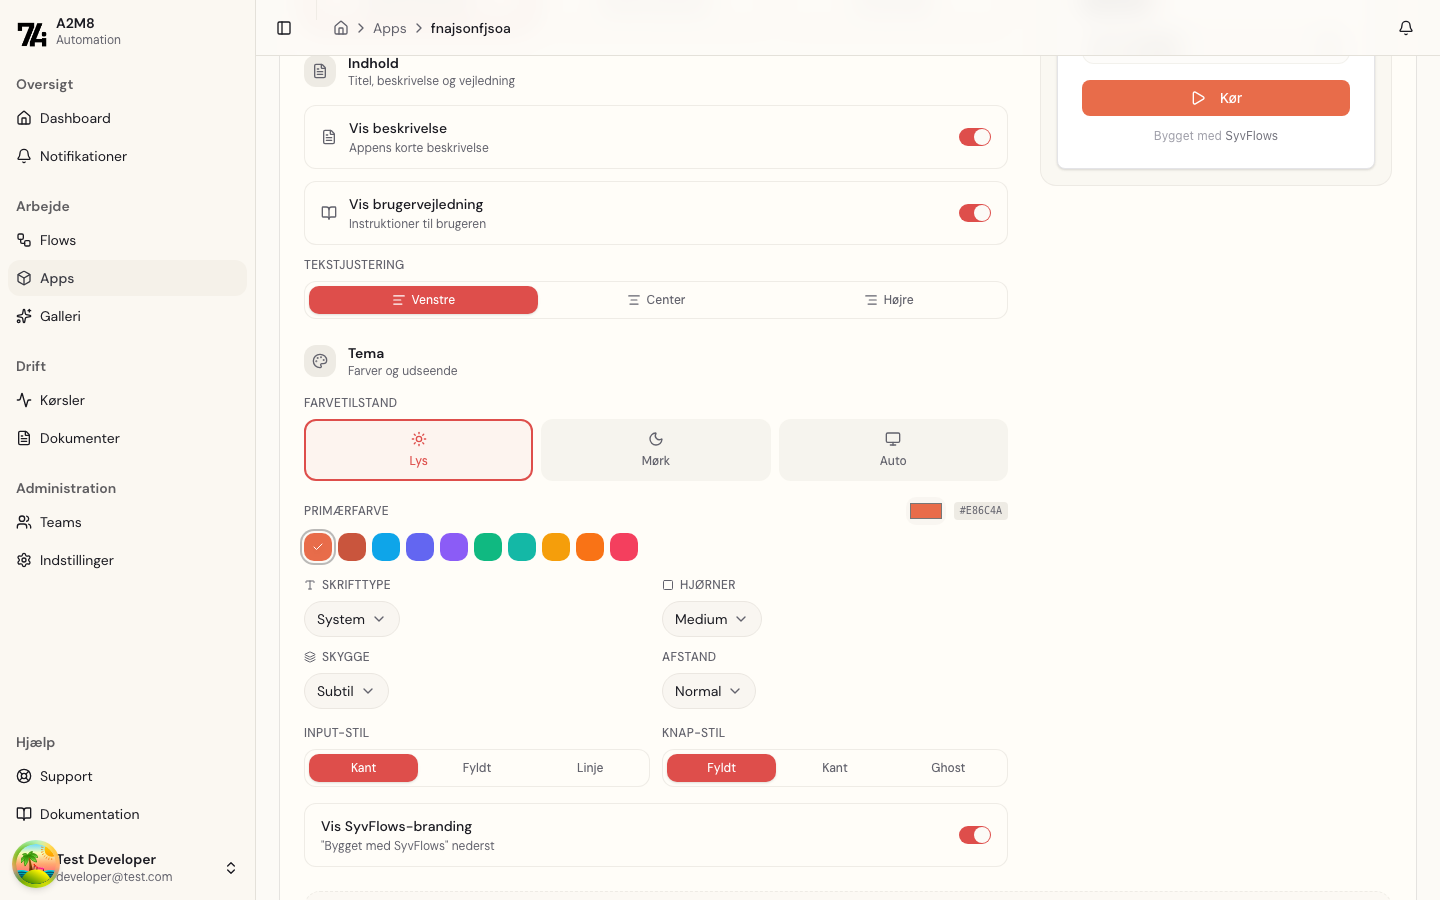Switch button style to Ghost
The height and width of the screenshot is (900, 1440).
[947, 768]
